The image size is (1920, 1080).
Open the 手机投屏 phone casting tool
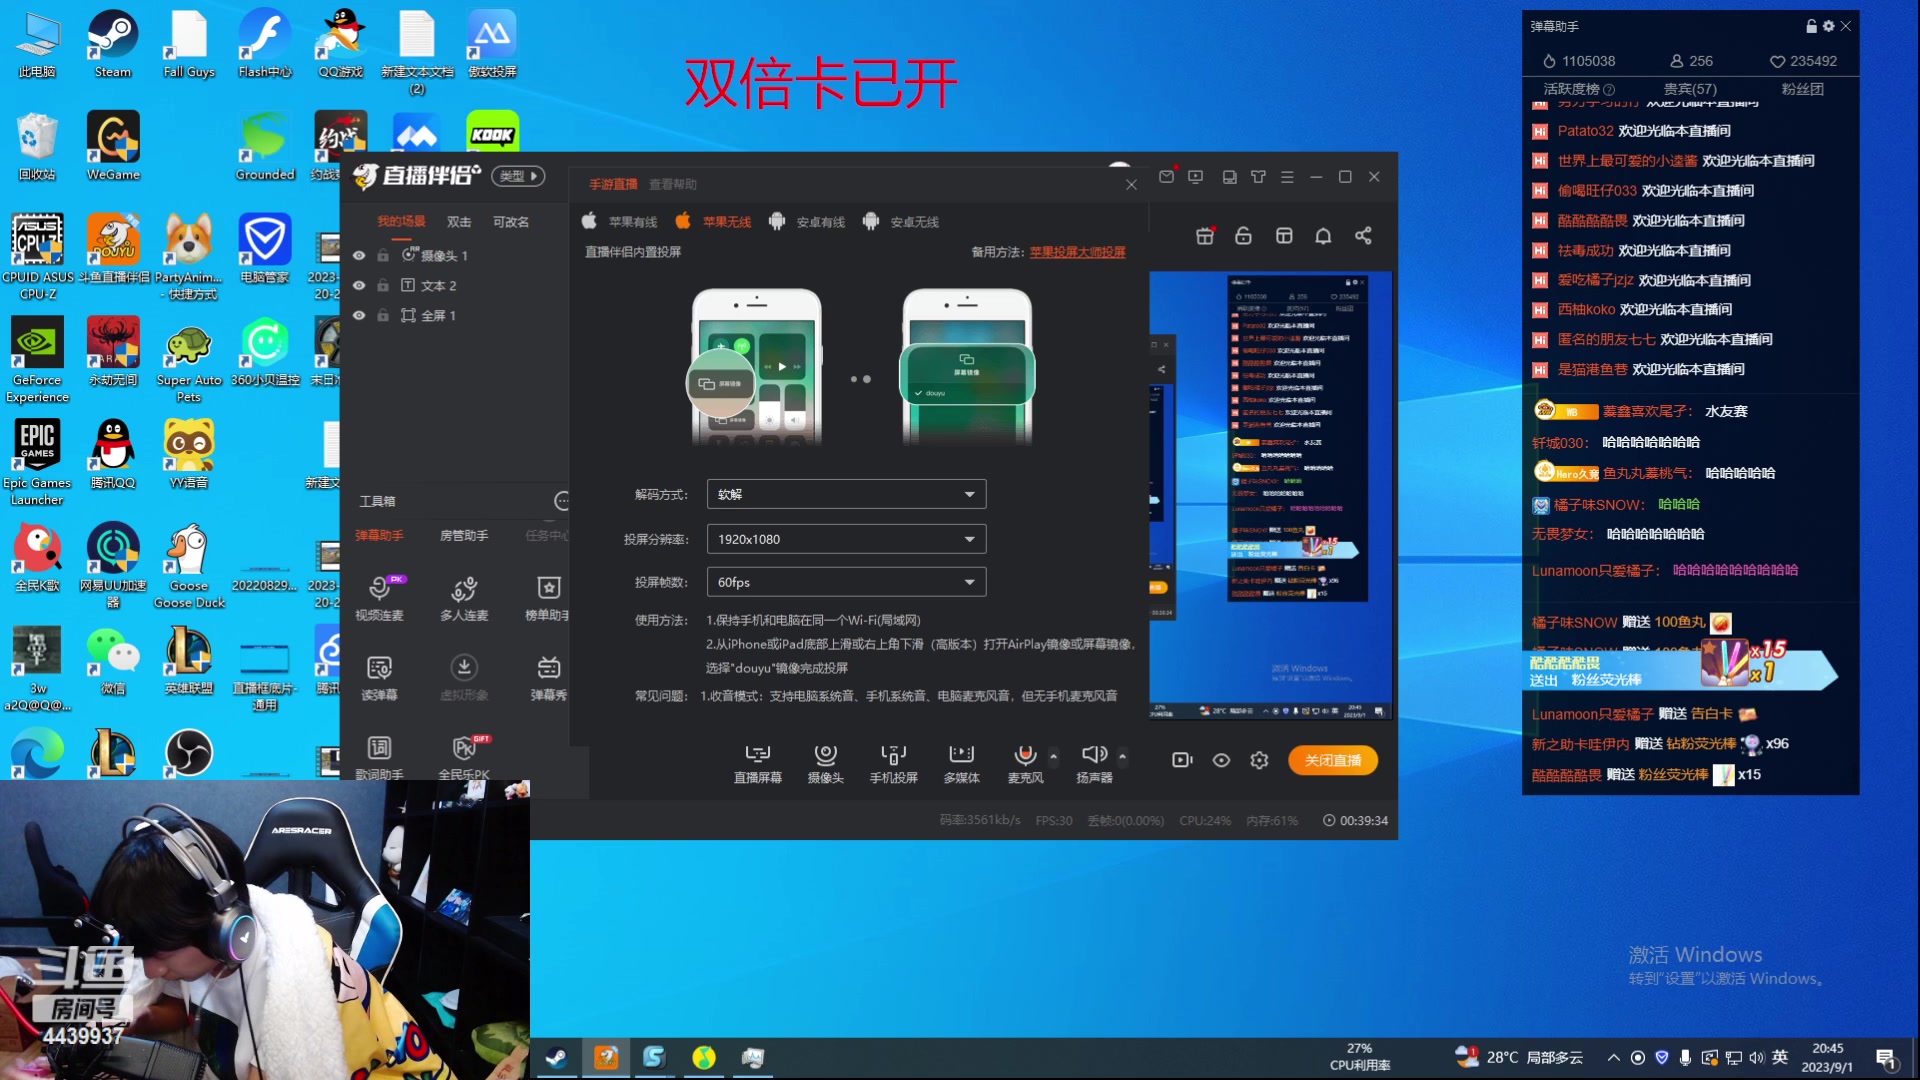tap(893, 763)
